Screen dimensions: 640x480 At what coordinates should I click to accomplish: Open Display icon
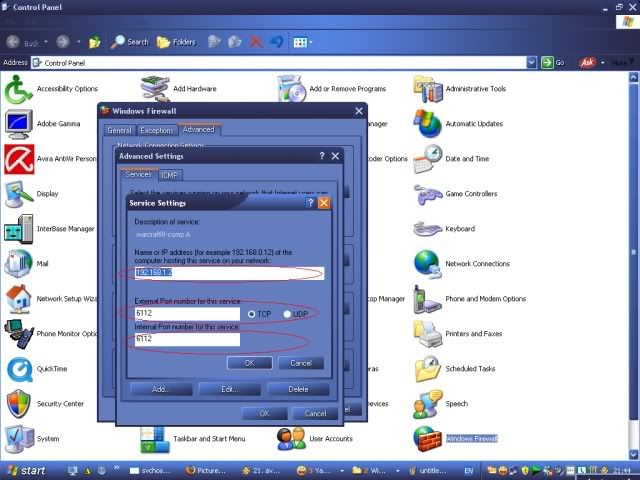click(x=18, y=194)
